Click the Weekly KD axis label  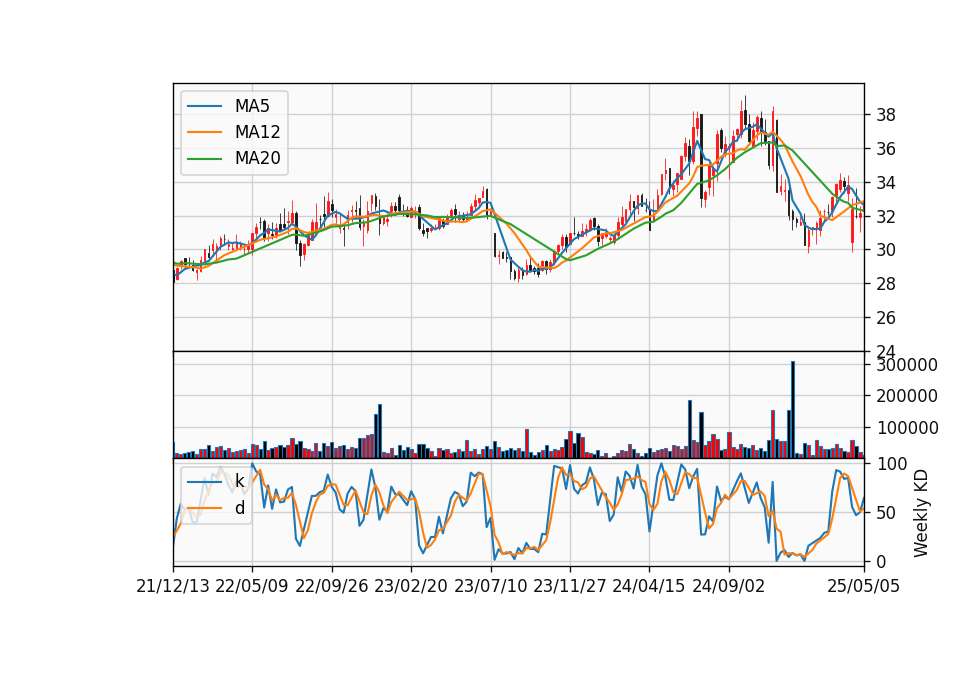coord(921,513)
